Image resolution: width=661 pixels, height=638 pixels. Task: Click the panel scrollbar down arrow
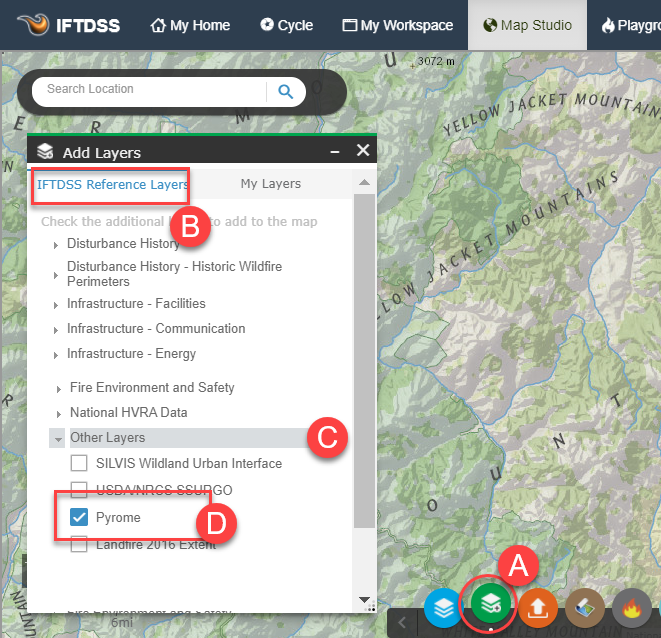pos(364,599)
